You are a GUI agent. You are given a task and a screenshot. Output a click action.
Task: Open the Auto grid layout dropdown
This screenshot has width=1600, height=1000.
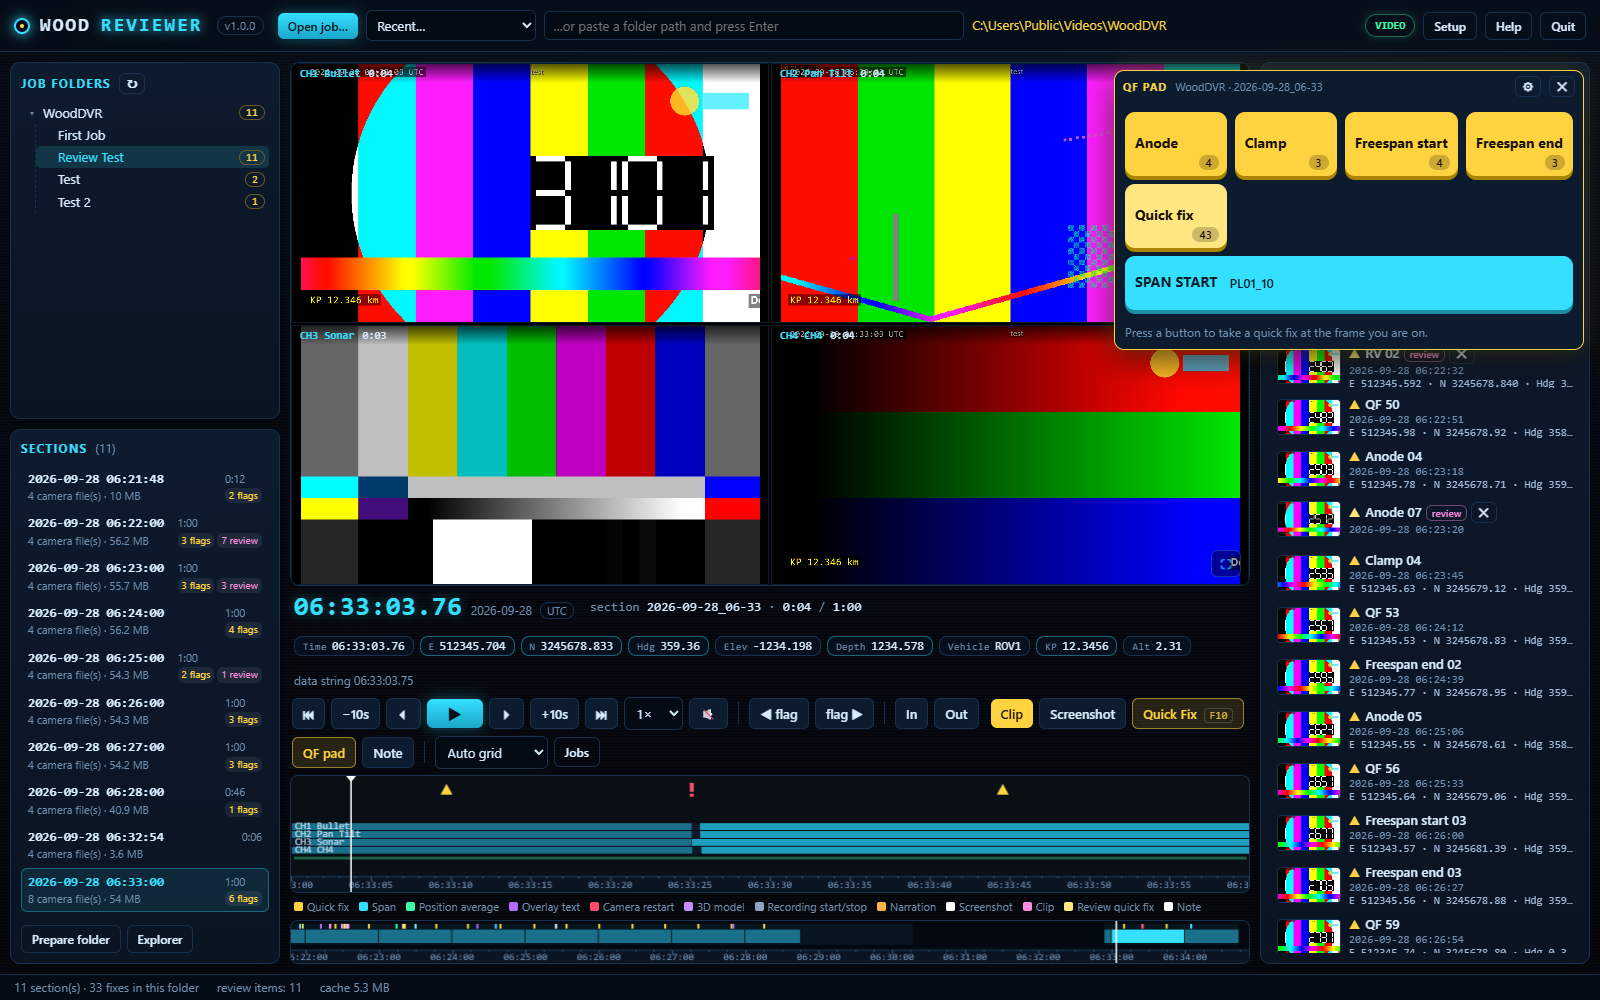(491, 753)
